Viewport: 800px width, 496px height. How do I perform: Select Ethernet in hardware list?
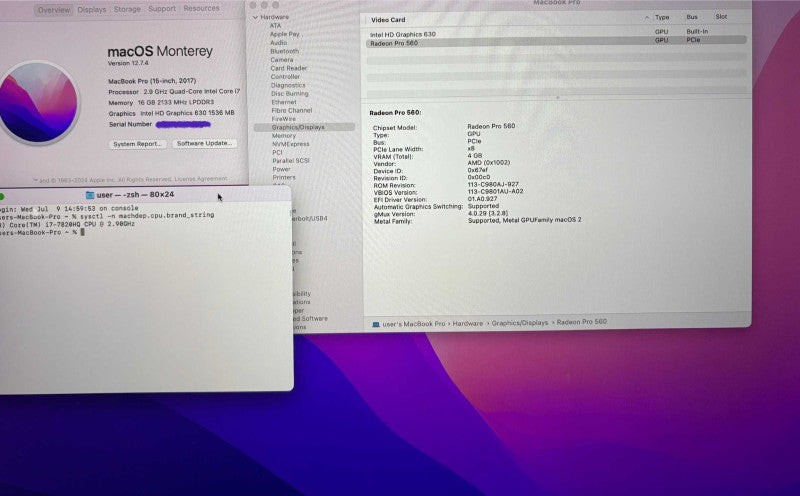[284, 102]
